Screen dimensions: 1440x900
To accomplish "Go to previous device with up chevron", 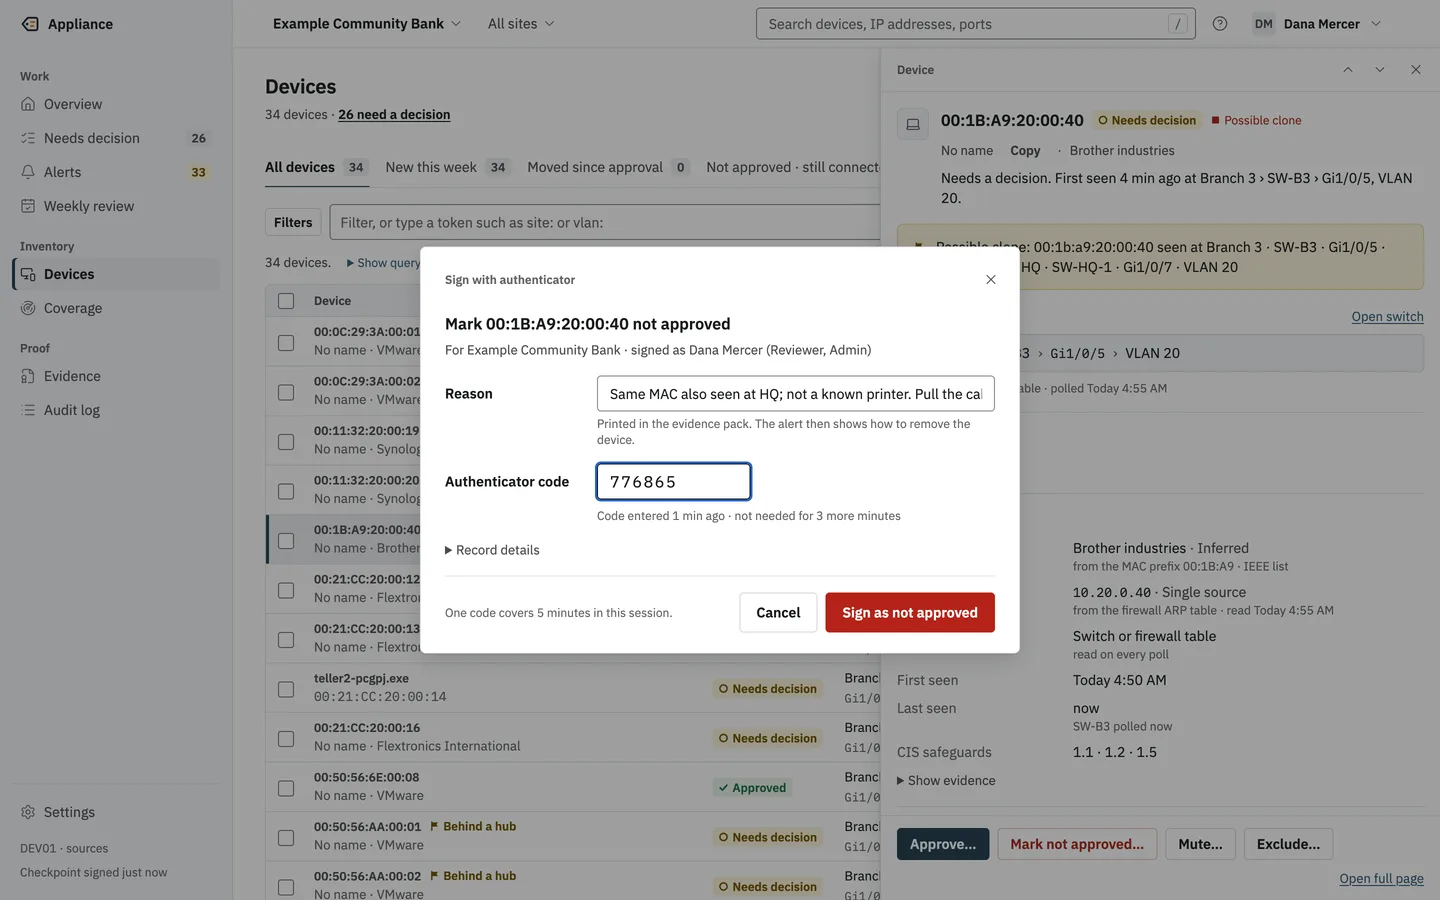I will 1348,70.
